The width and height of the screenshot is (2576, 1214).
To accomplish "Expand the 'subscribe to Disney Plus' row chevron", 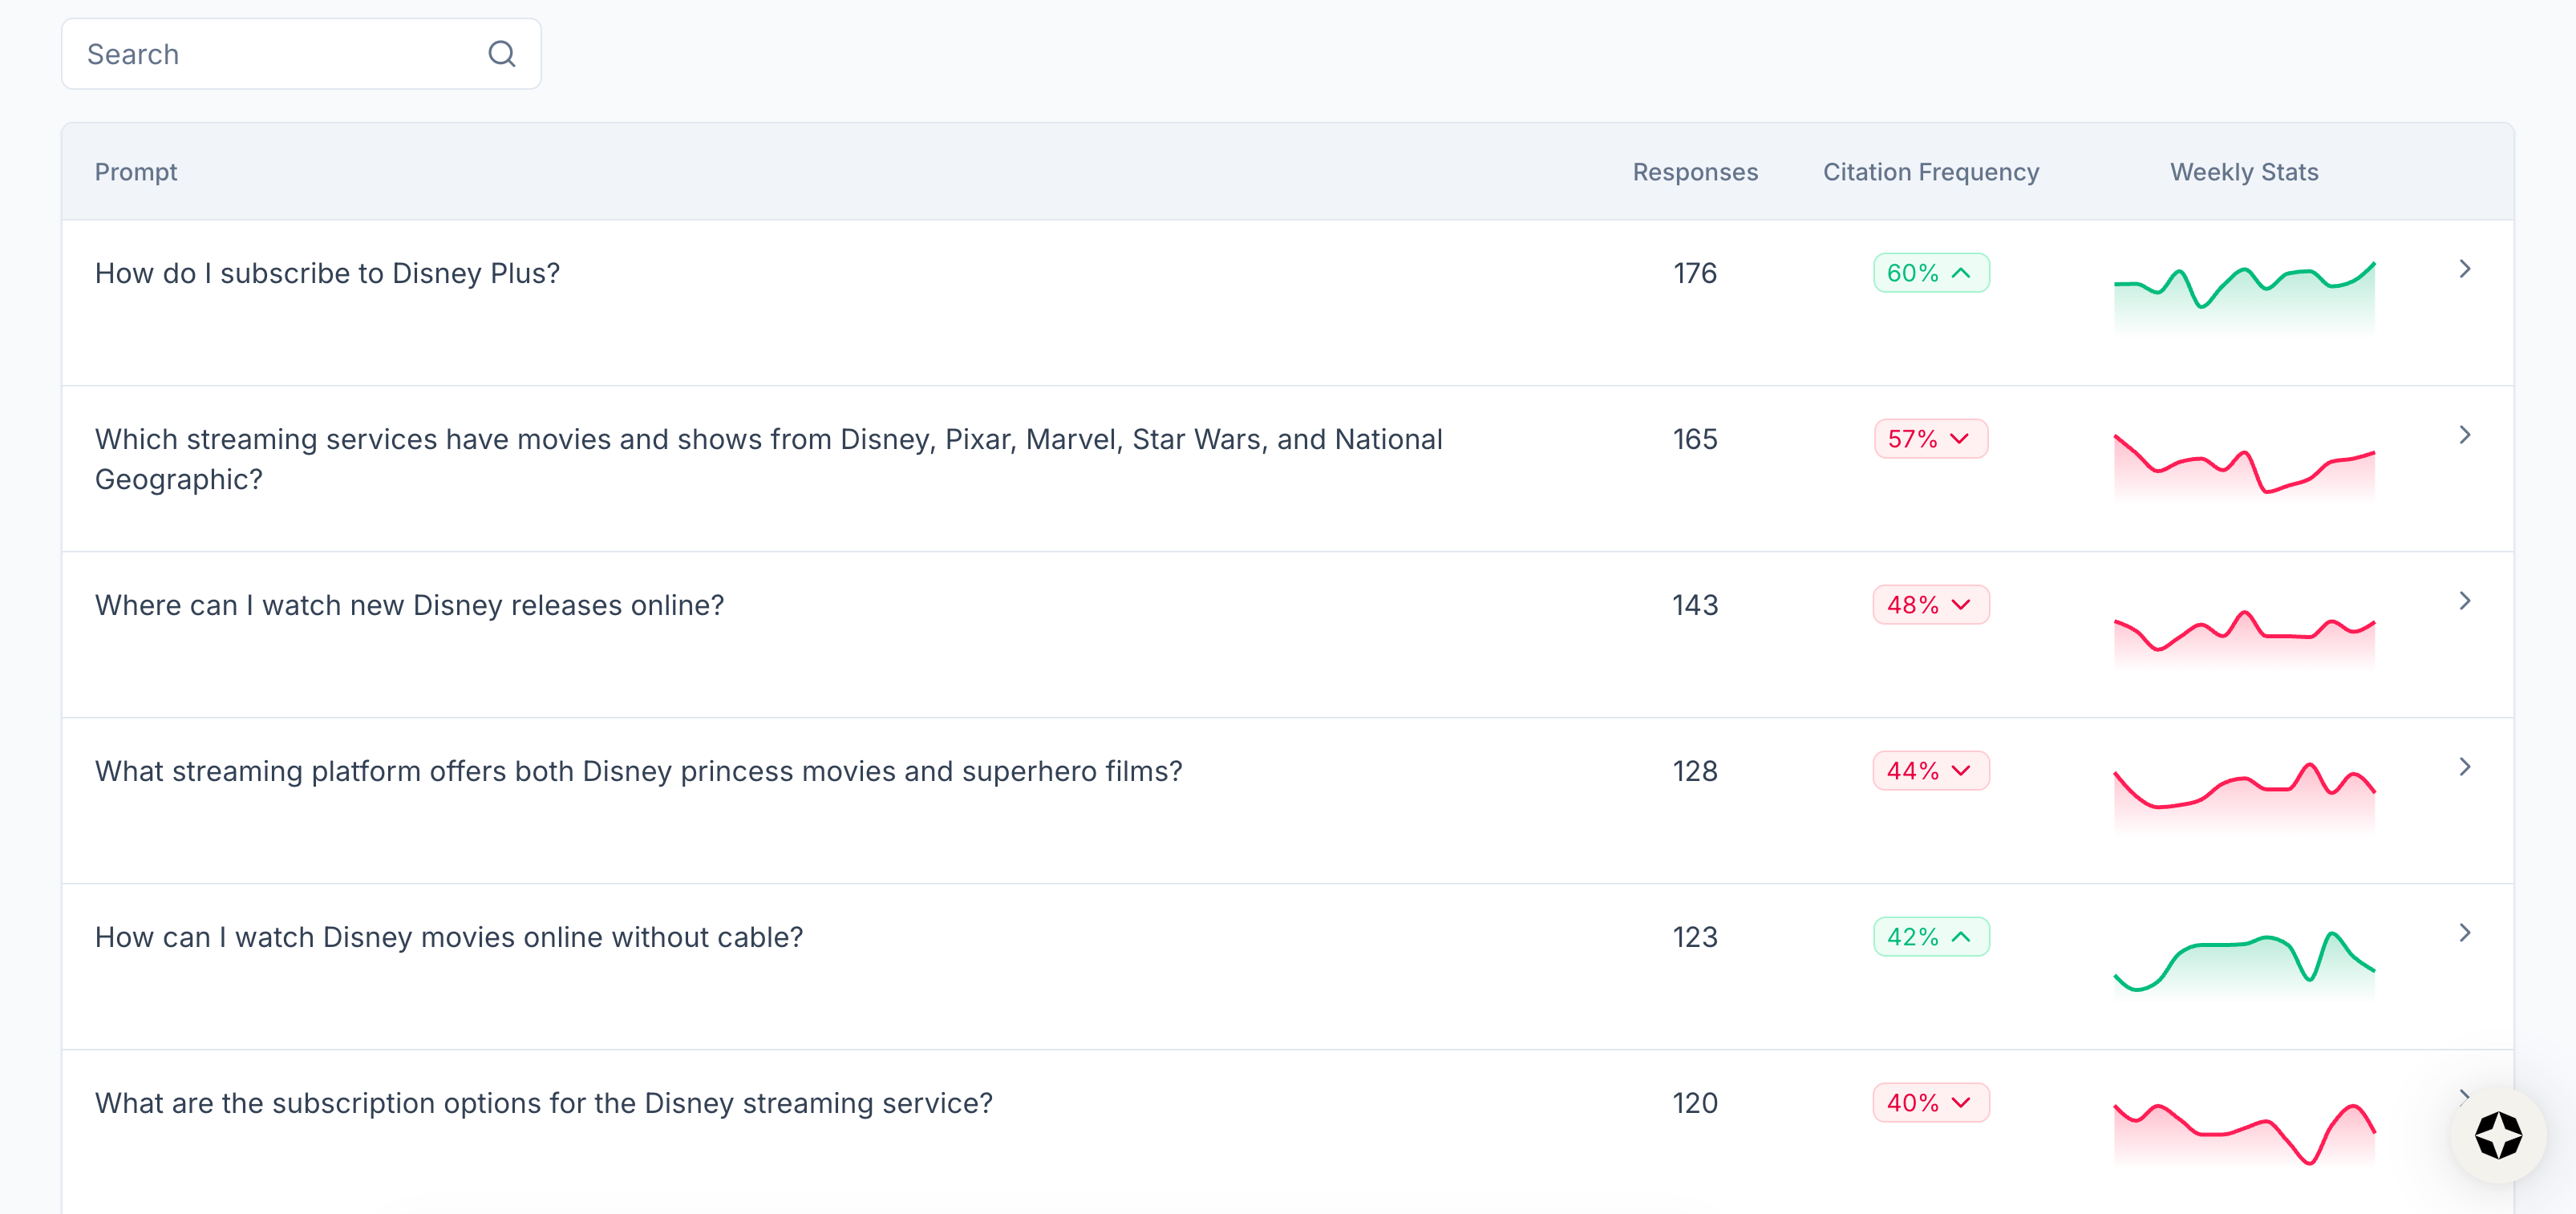I will [2464, 269].
